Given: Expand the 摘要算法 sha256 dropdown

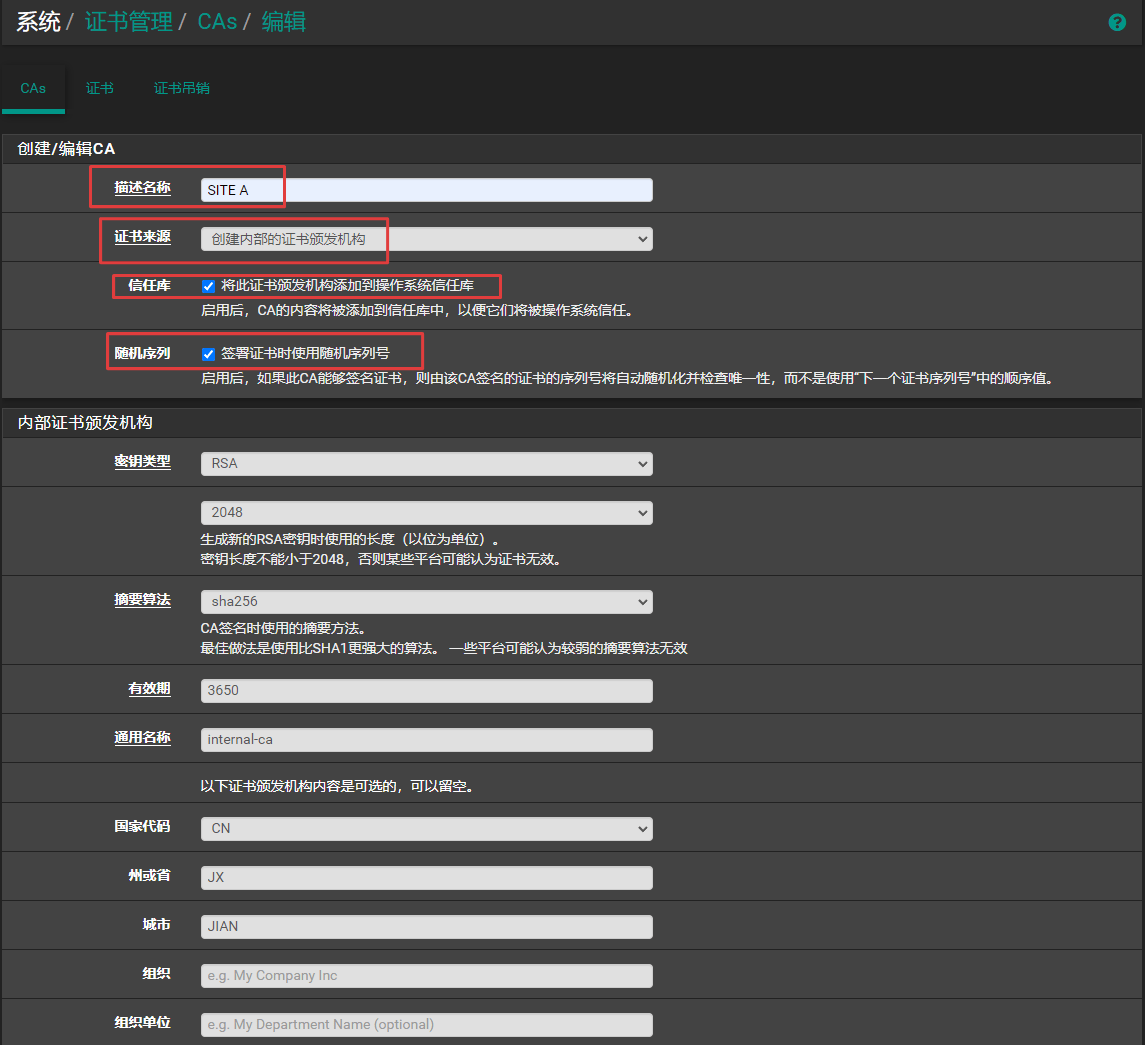Looking at the screenshot, I should (426, 602).
